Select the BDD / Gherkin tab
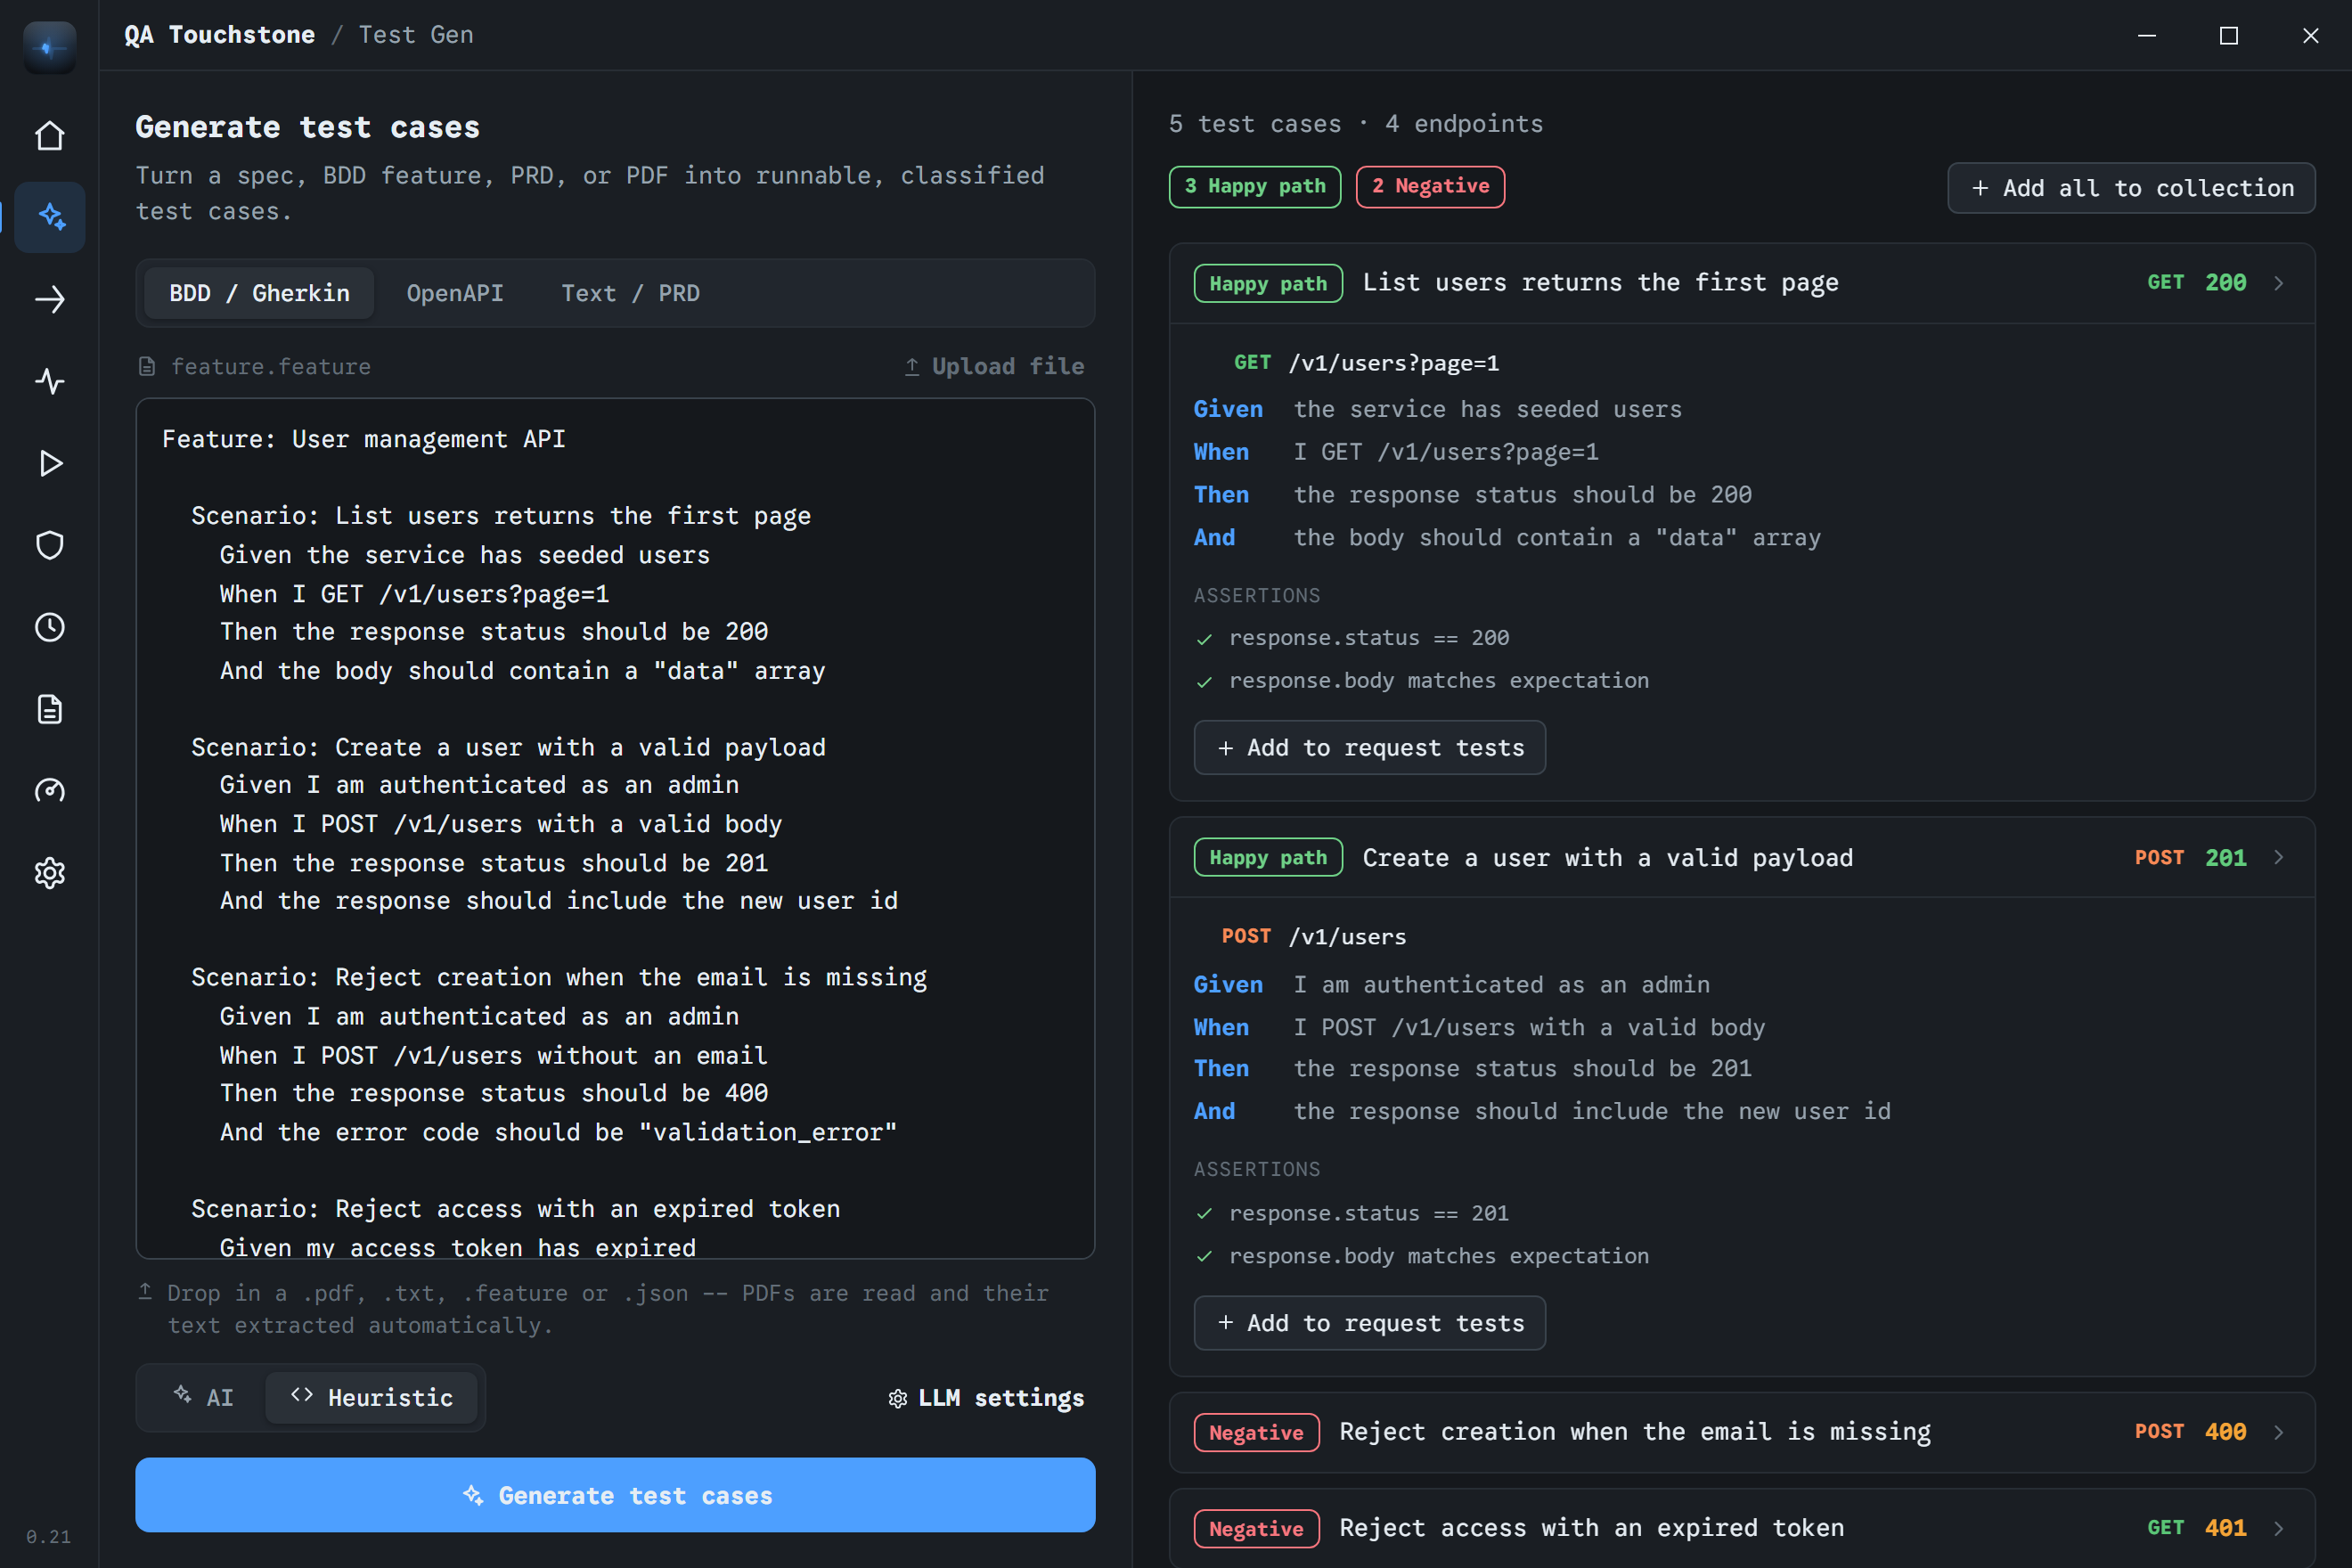 click(259, 293)
